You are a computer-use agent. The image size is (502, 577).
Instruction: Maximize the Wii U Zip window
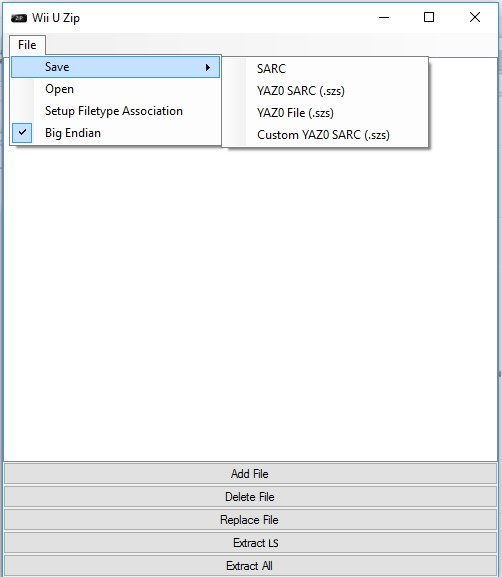pyautogui.click(x=429, y=17)
